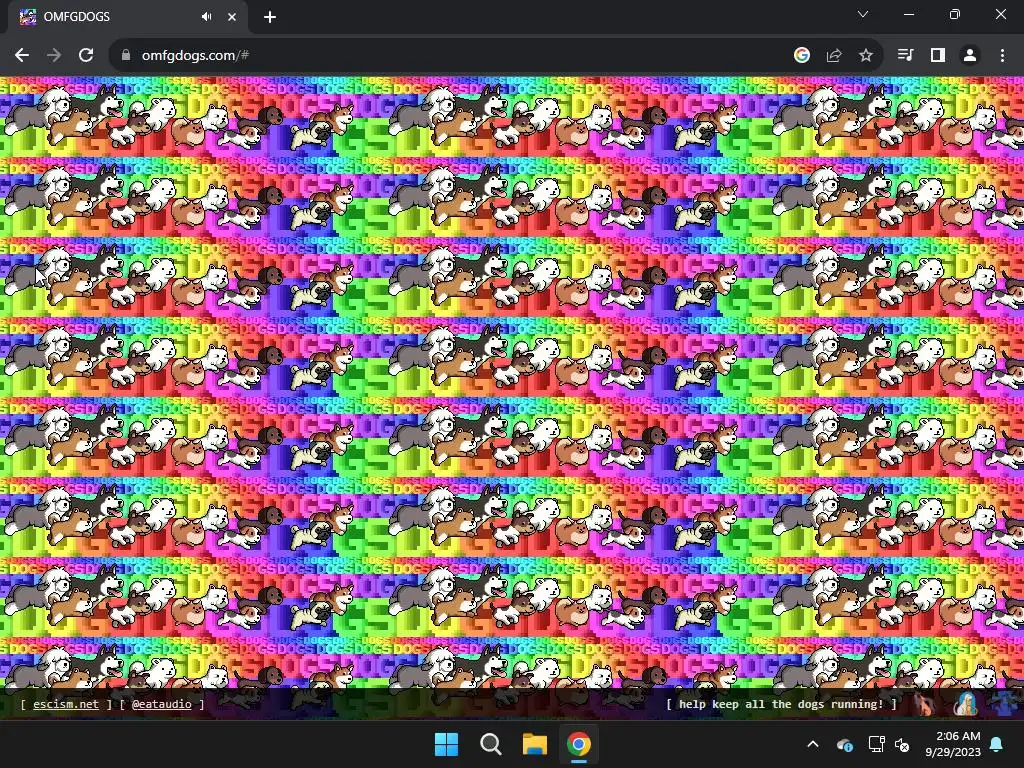Click the Google icon in address bar

(802, 56)
